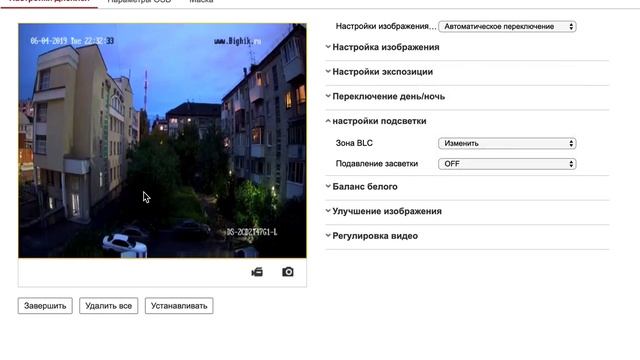Open the Подавление засветки dropdown
Viewport: 640px width, 360px height.
click(x=507, y=164)
